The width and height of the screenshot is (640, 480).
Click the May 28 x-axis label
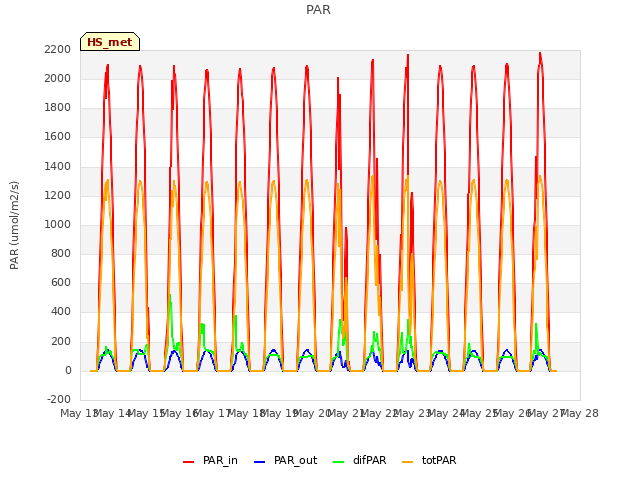580,413
